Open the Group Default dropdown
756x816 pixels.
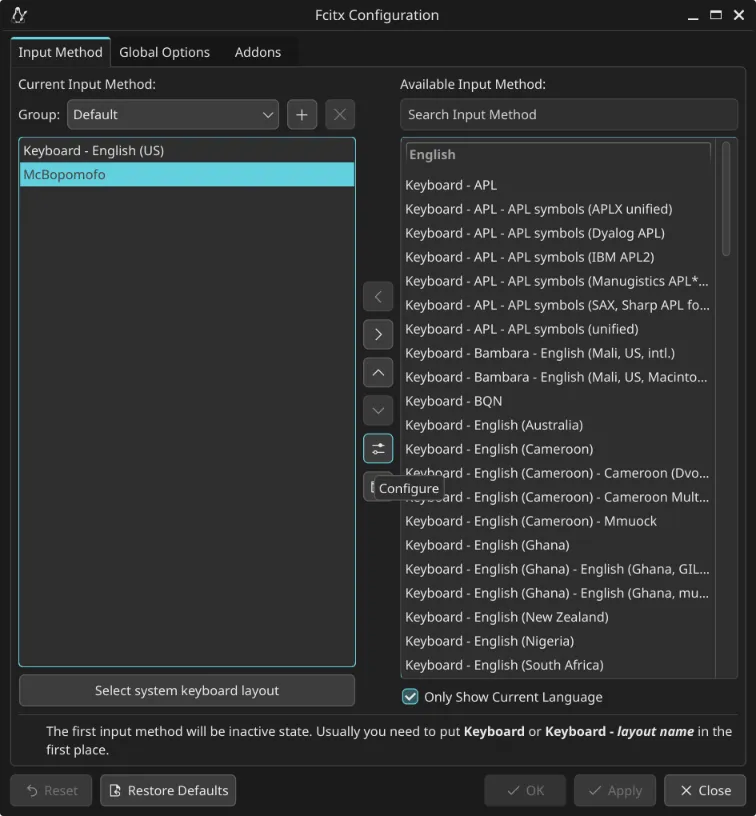173,114
